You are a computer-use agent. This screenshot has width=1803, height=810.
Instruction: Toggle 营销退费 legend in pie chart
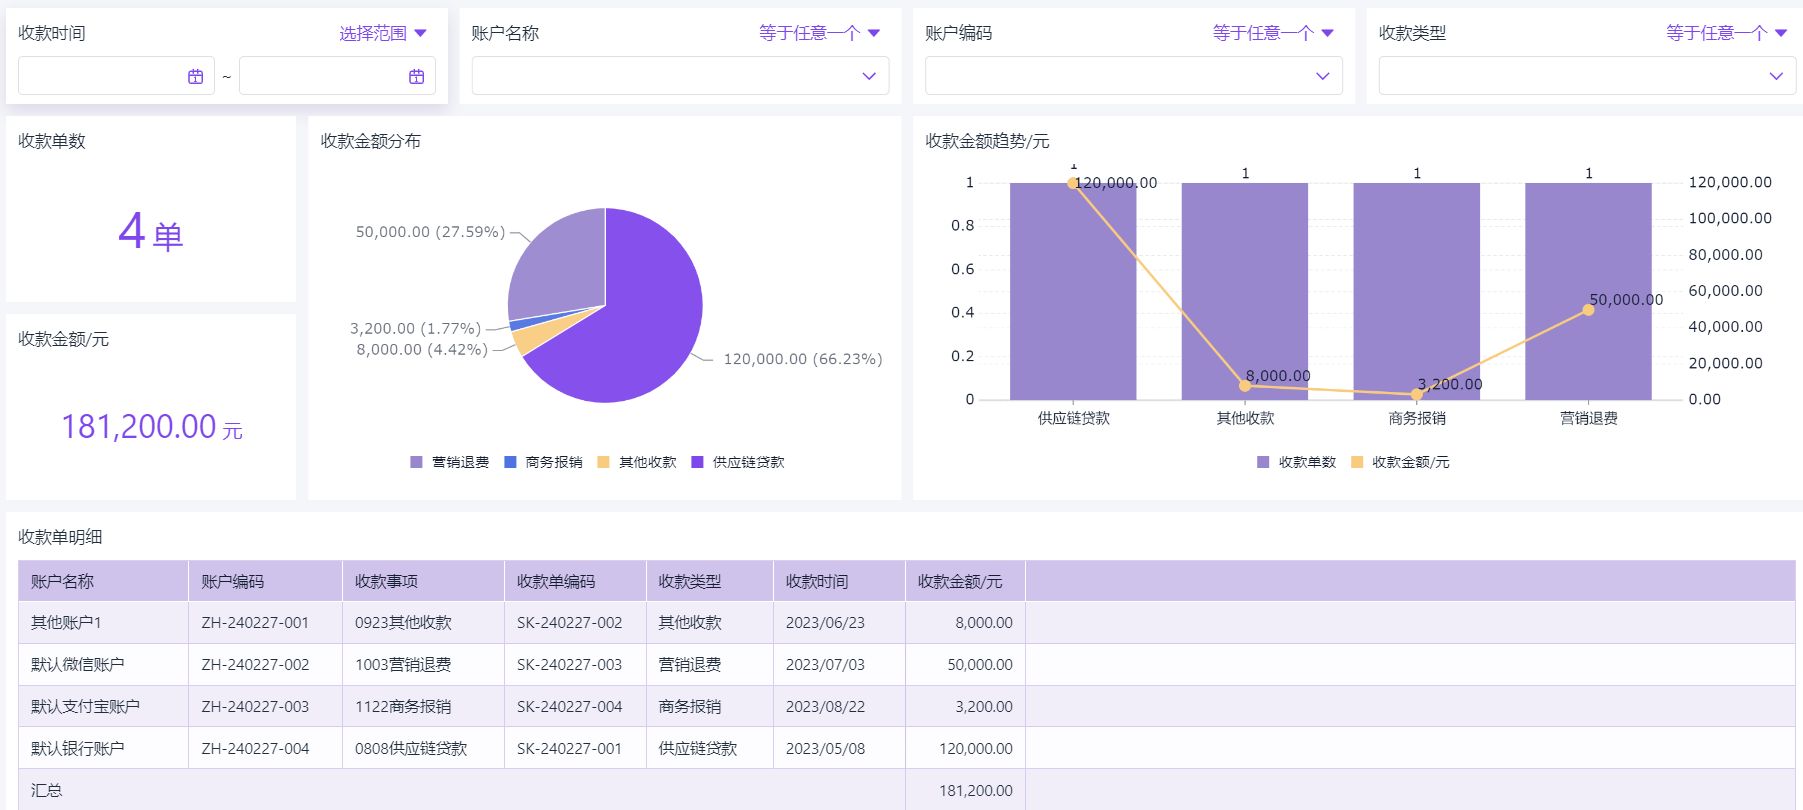pyautogui.click(x=450, y=462)
